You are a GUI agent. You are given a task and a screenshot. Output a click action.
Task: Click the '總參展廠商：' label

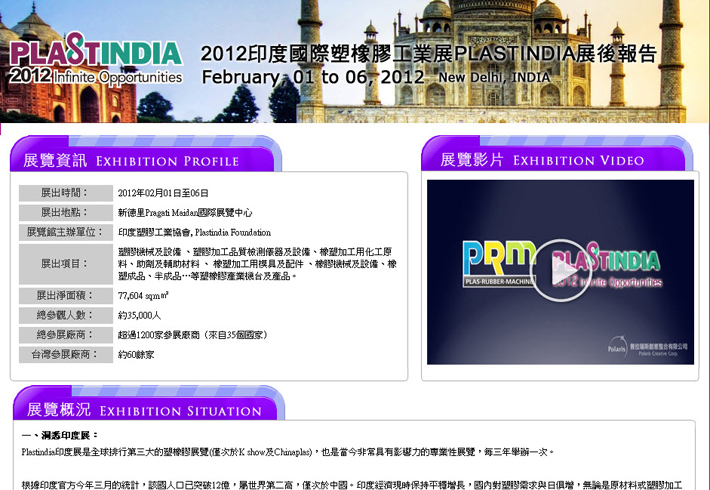[66, 335]
